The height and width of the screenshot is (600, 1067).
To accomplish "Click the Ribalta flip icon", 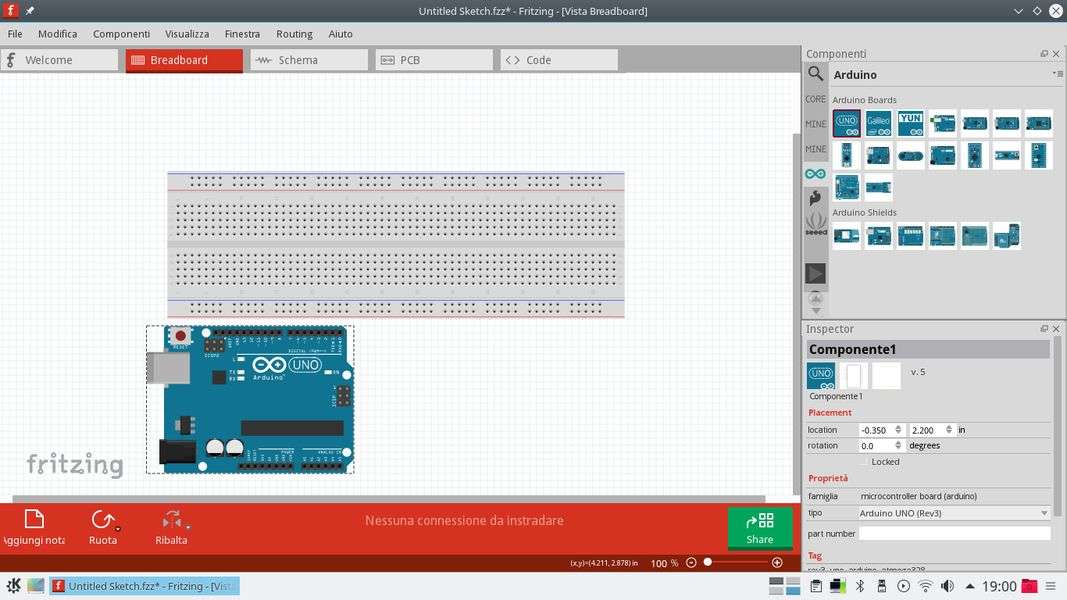I will (x=171, y=520).
